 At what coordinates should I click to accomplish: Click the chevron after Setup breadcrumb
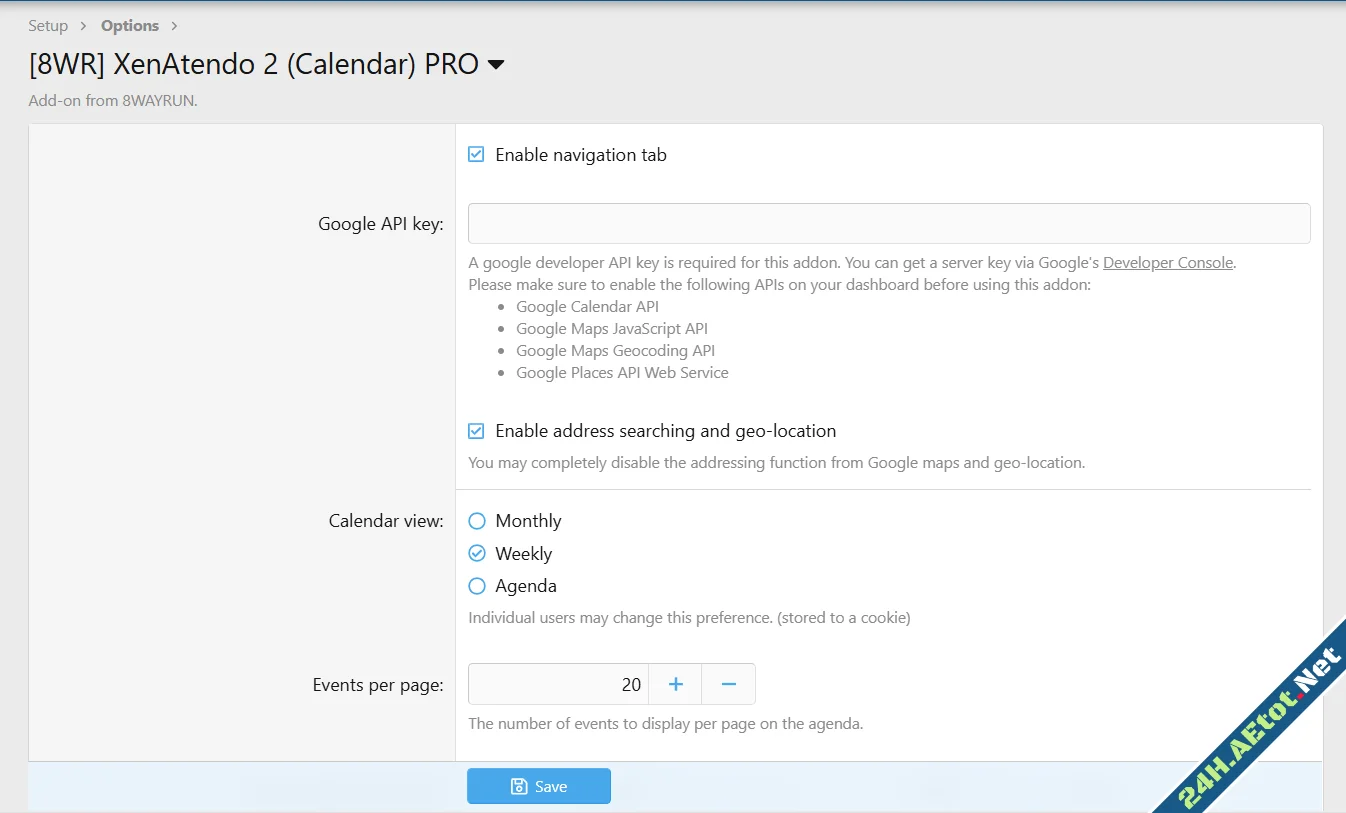point(84,26)
